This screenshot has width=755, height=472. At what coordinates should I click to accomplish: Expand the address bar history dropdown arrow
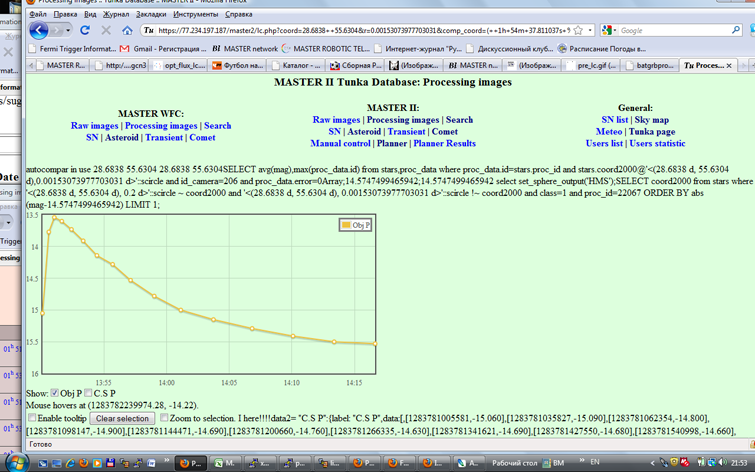pos(592,31)
